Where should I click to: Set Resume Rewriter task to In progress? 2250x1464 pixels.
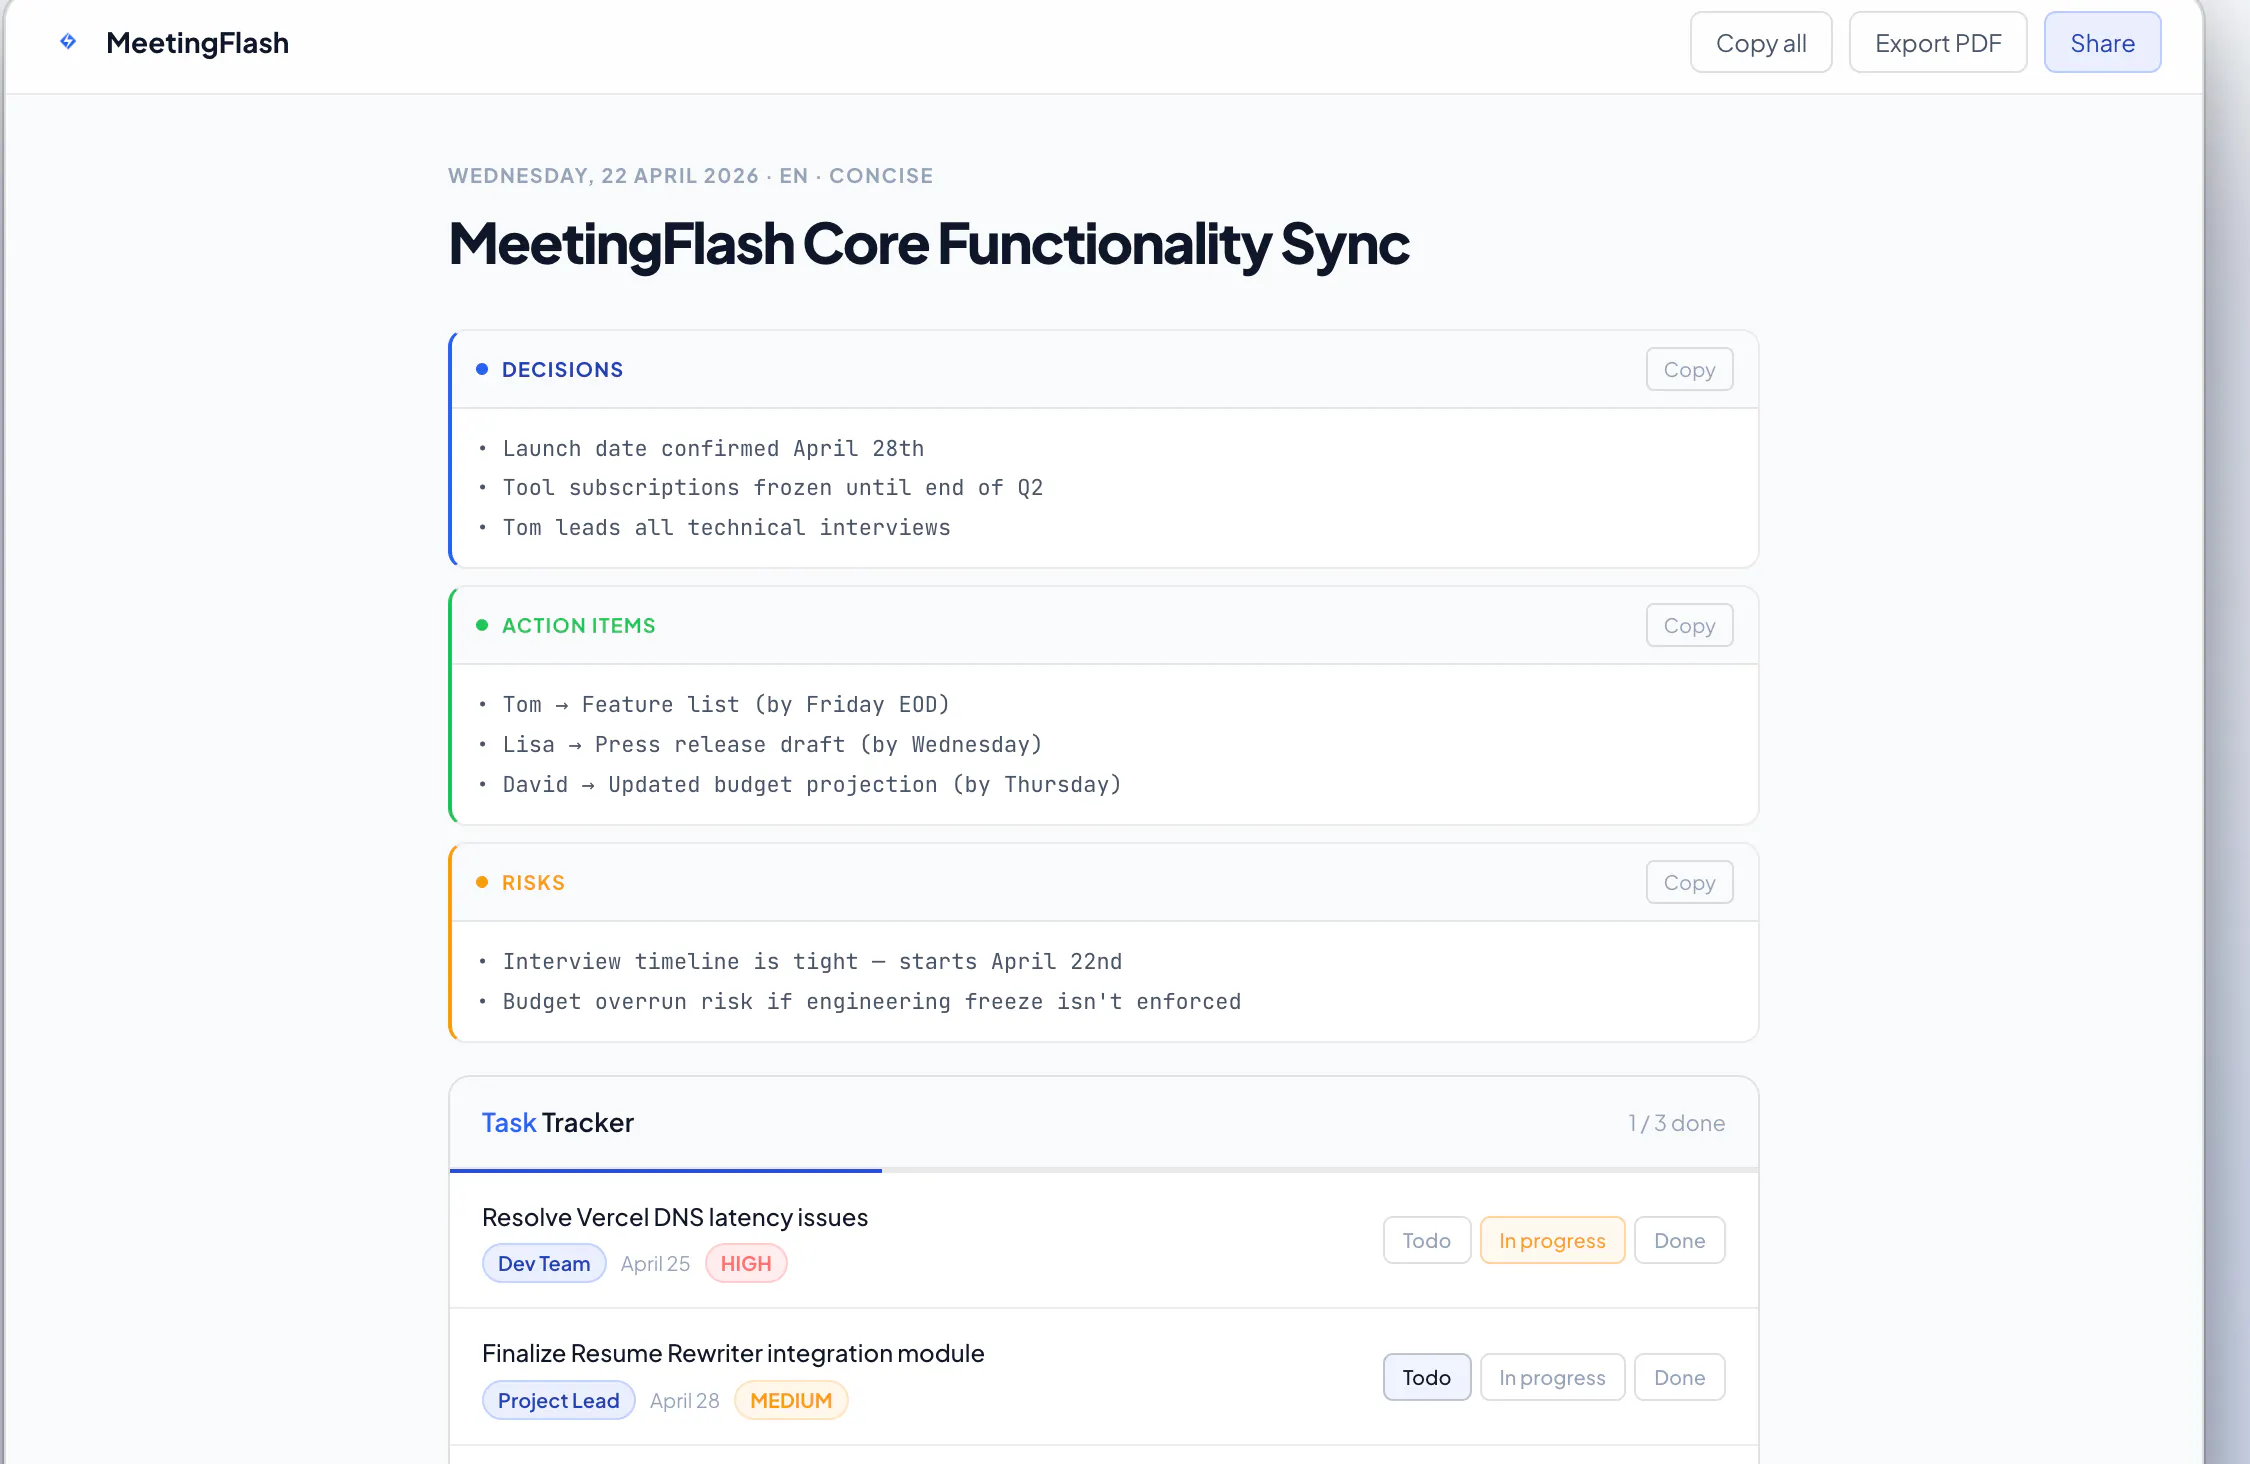[x=1552, y=1377]
